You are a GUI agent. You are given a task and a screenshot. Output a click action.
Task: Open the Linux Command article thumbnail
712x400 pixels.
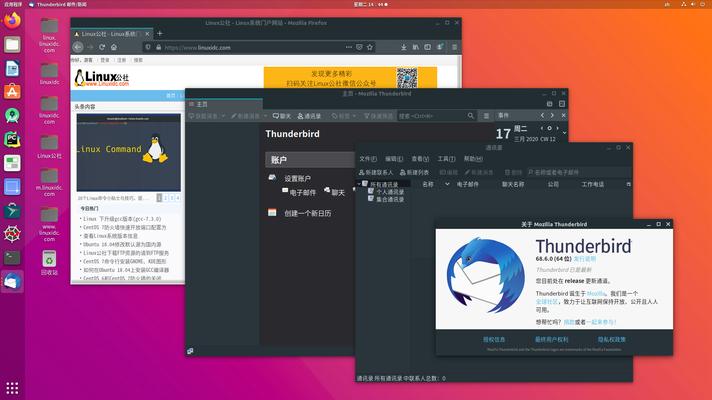point(129,152)
